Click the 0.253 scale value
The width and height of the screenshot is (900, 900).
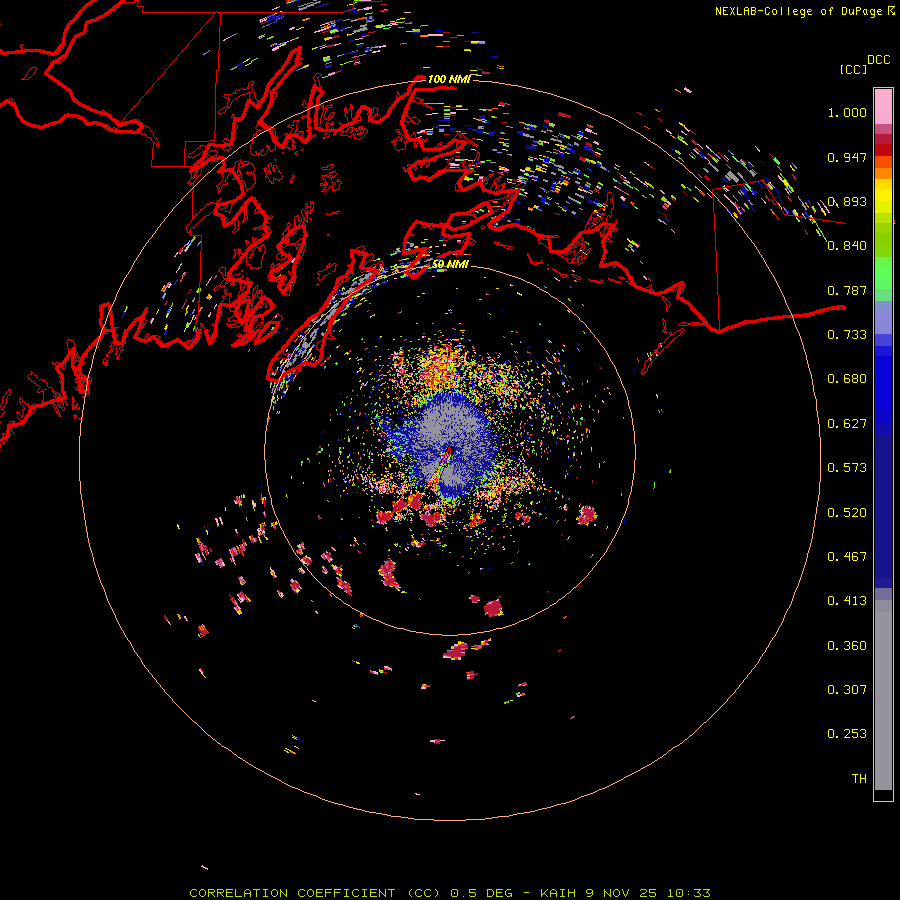(847, 734)
